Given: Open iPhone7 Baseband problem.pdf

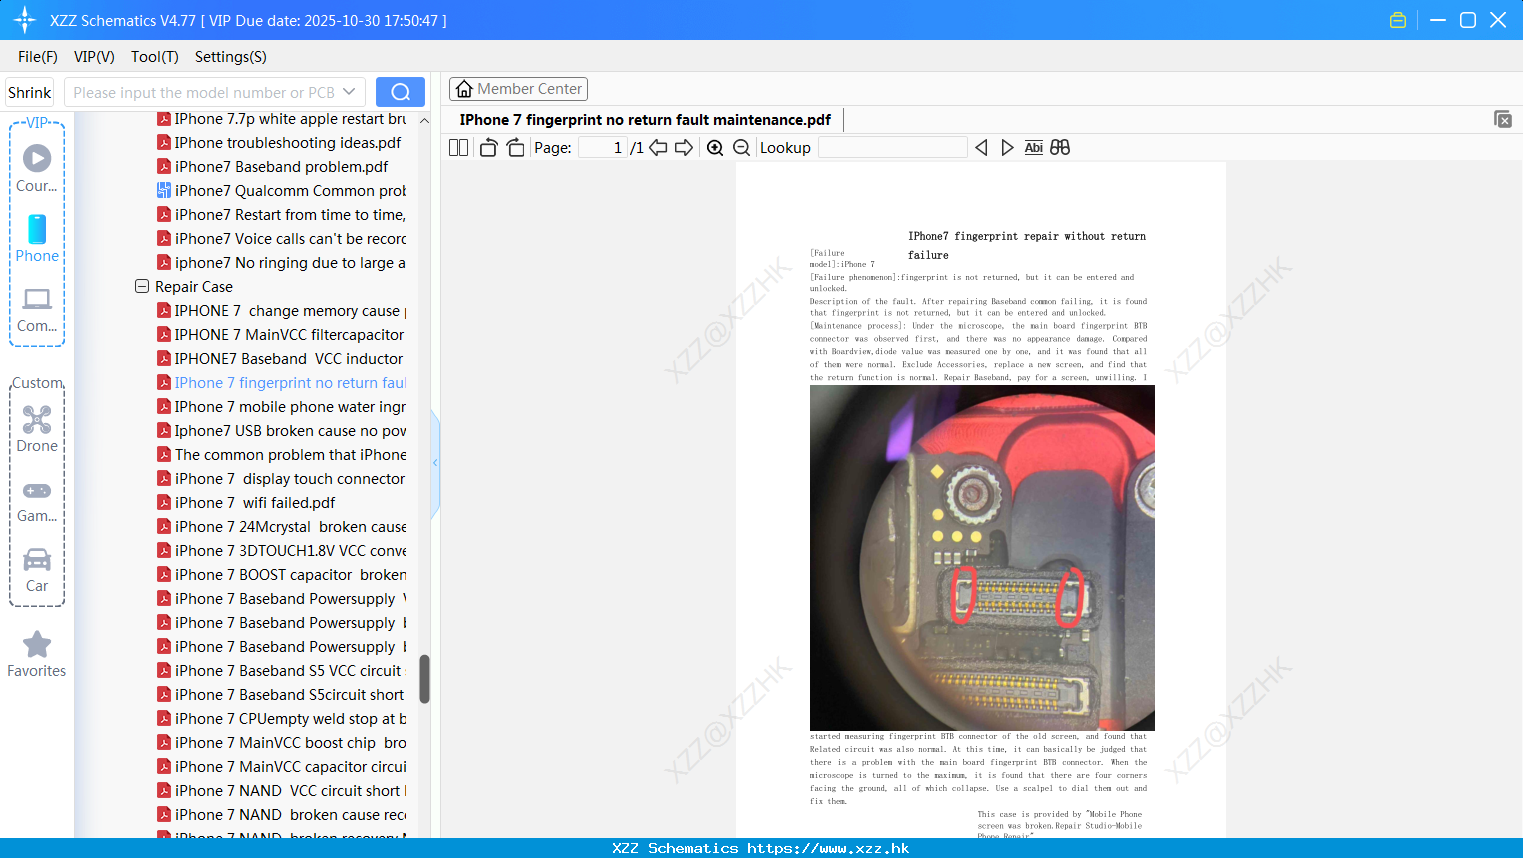Looking at the screenshot, I should coord(272,167).
